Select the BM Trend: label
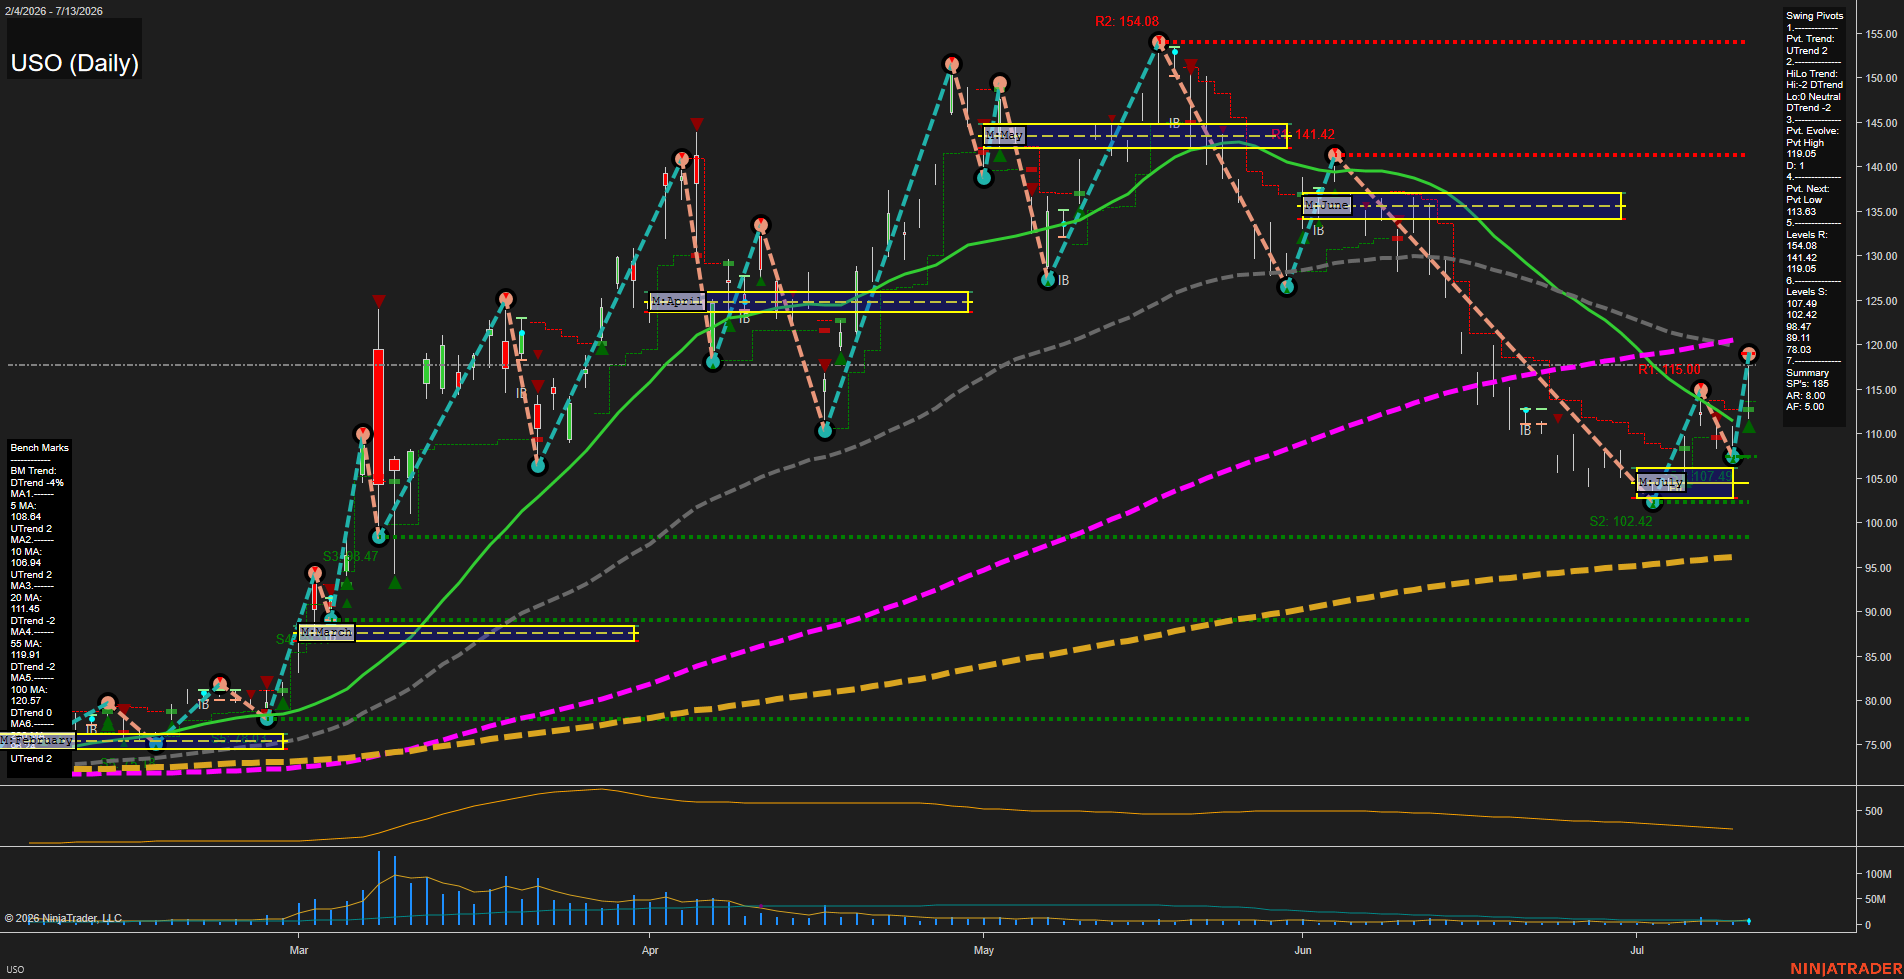This screenshot has height=979, width=1904. (x=33, y=471)
